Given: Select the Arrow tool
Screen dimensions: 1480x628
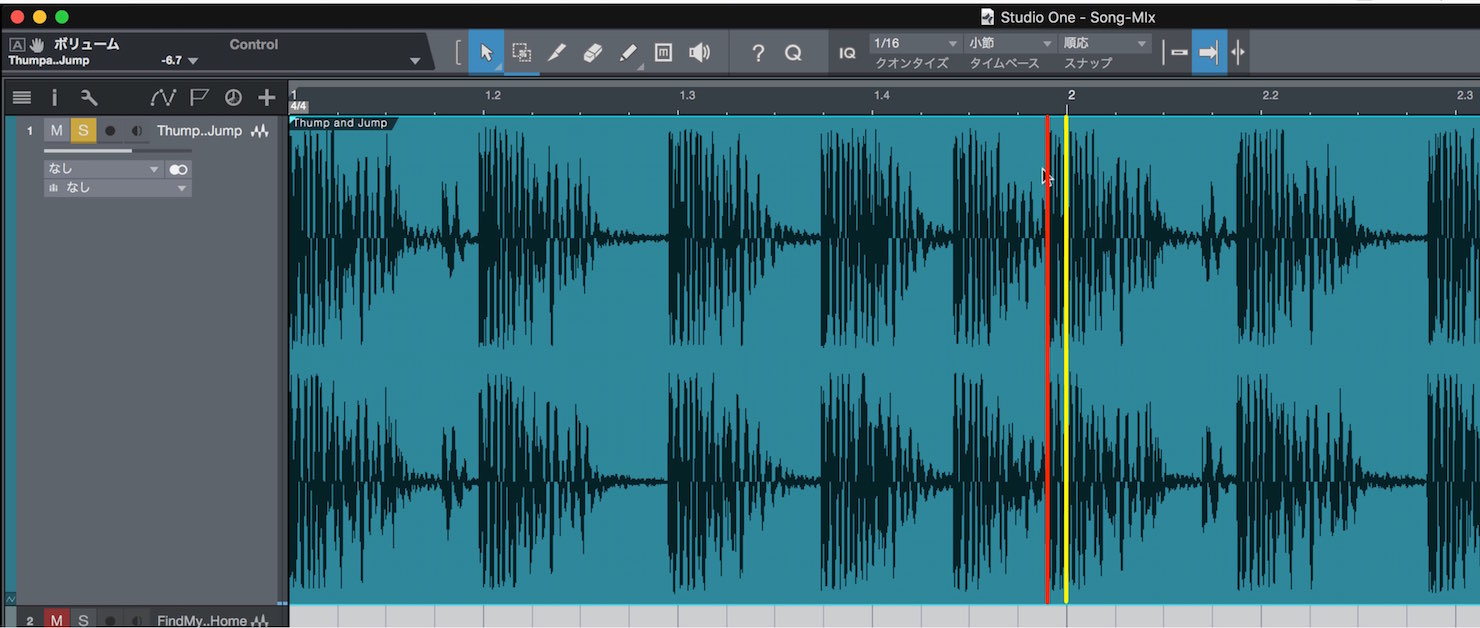Looking at the screenshot, I should [486, 53].
